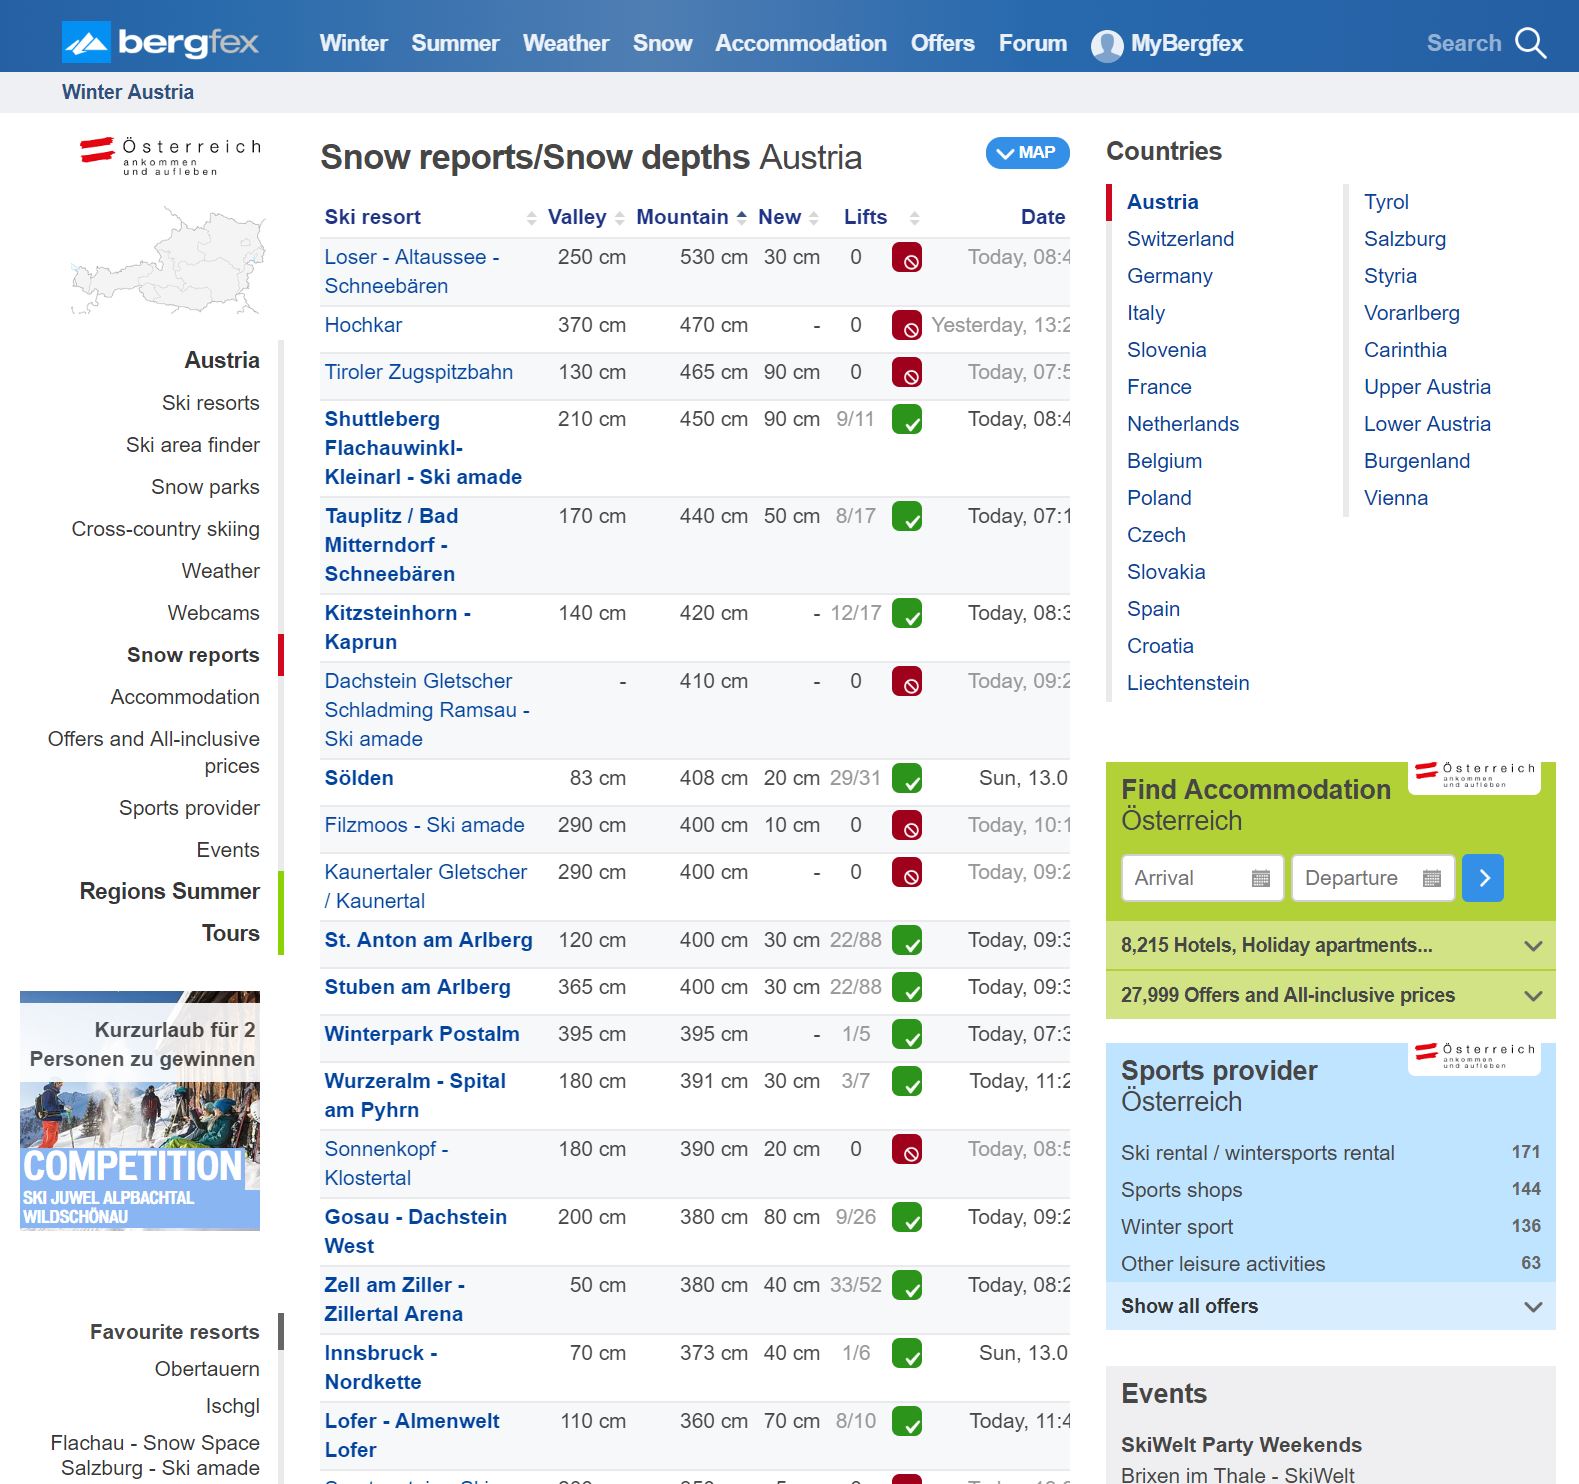Click the open status icon for Winterpark Postalm
The image size is (1579, 1484).
907,1035
